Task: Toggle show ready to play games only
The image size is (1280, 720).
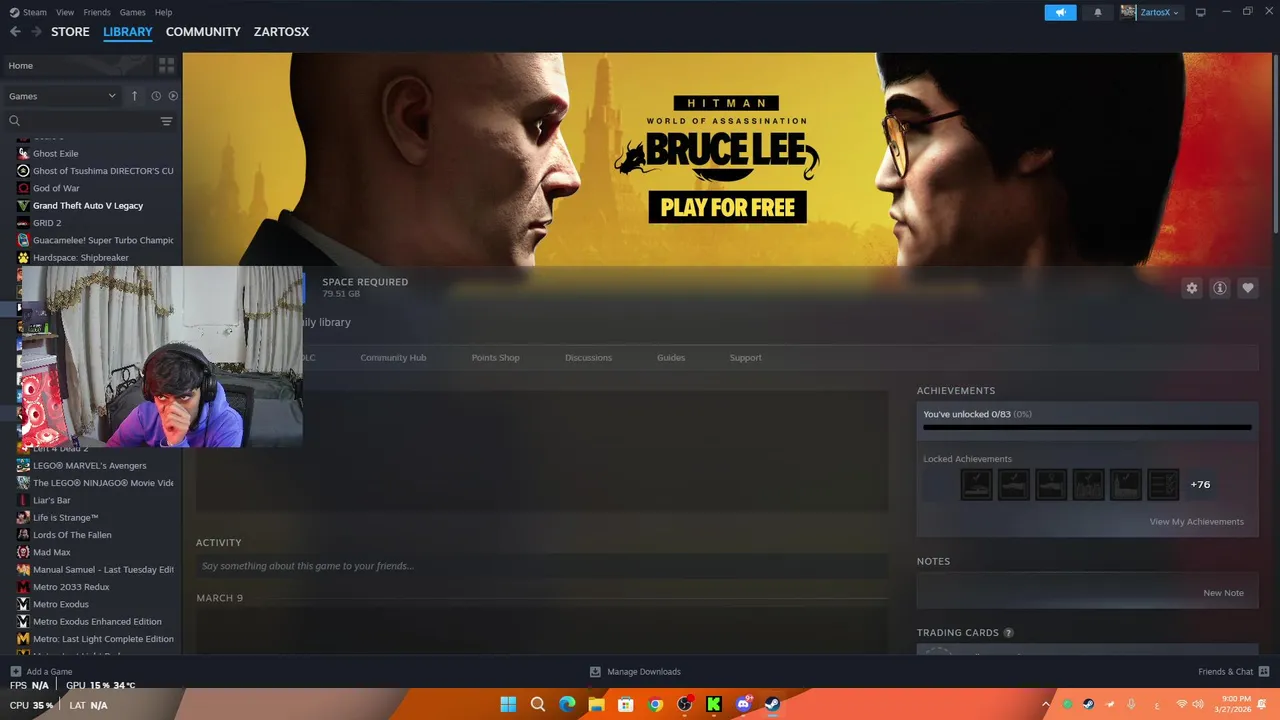Action: [x=173, y=96]
